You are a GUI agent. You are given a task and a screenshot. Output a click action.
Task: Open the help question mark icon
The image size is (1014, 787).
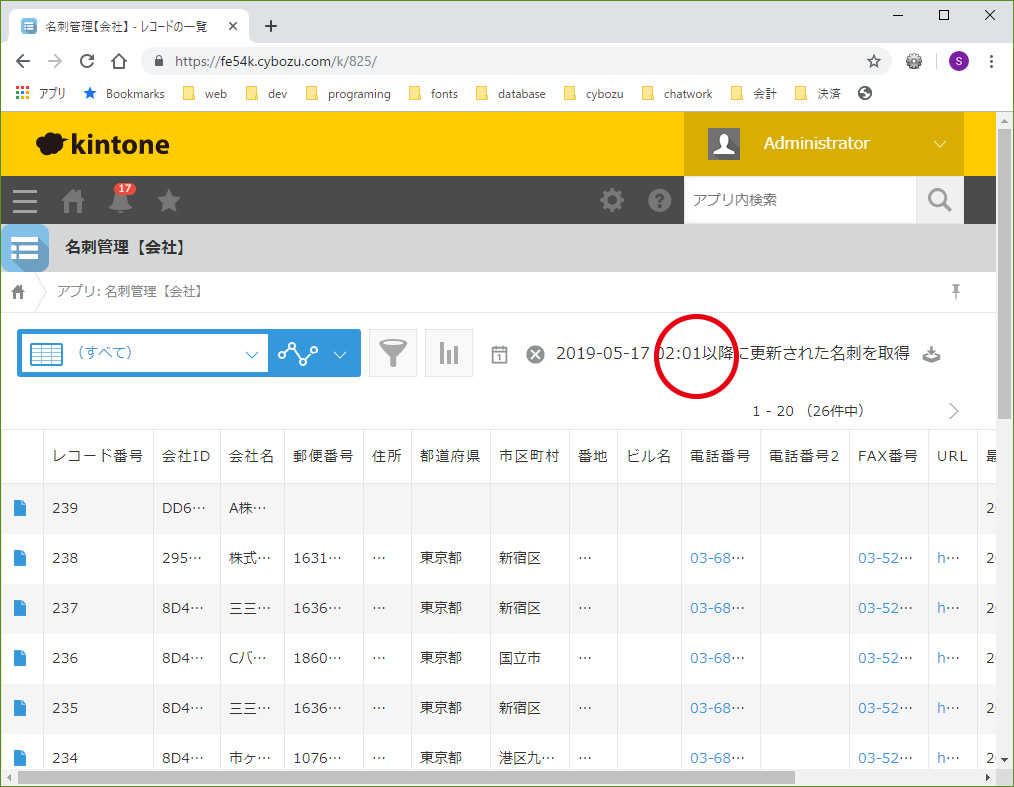(x=660, y=200)
